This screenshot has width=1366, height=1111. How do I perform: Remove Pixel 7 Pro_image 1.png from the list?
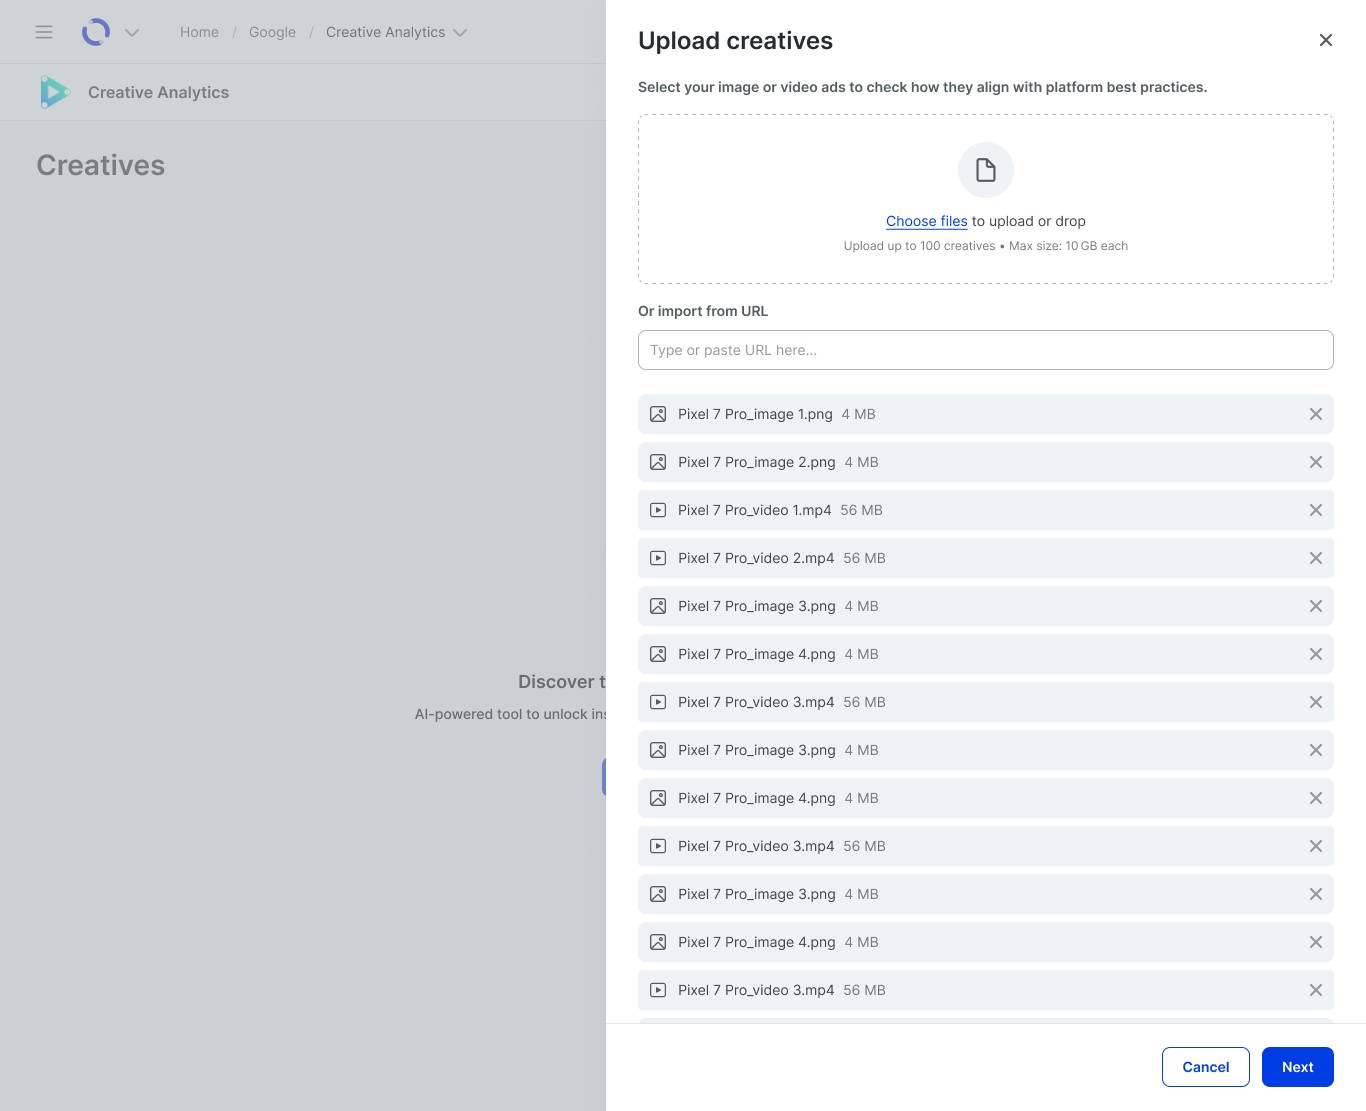point(1316,414)
